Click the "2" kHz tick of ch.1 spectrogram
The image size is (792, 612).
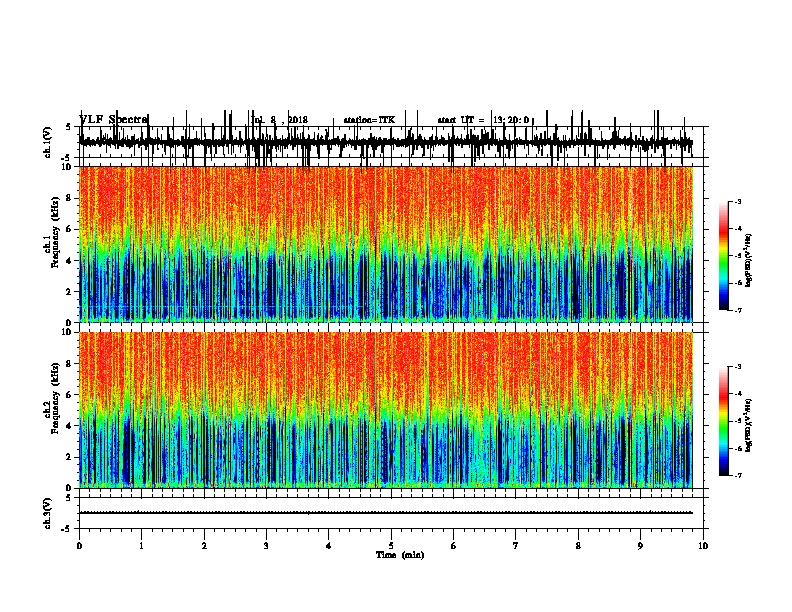tap(69, 291)
